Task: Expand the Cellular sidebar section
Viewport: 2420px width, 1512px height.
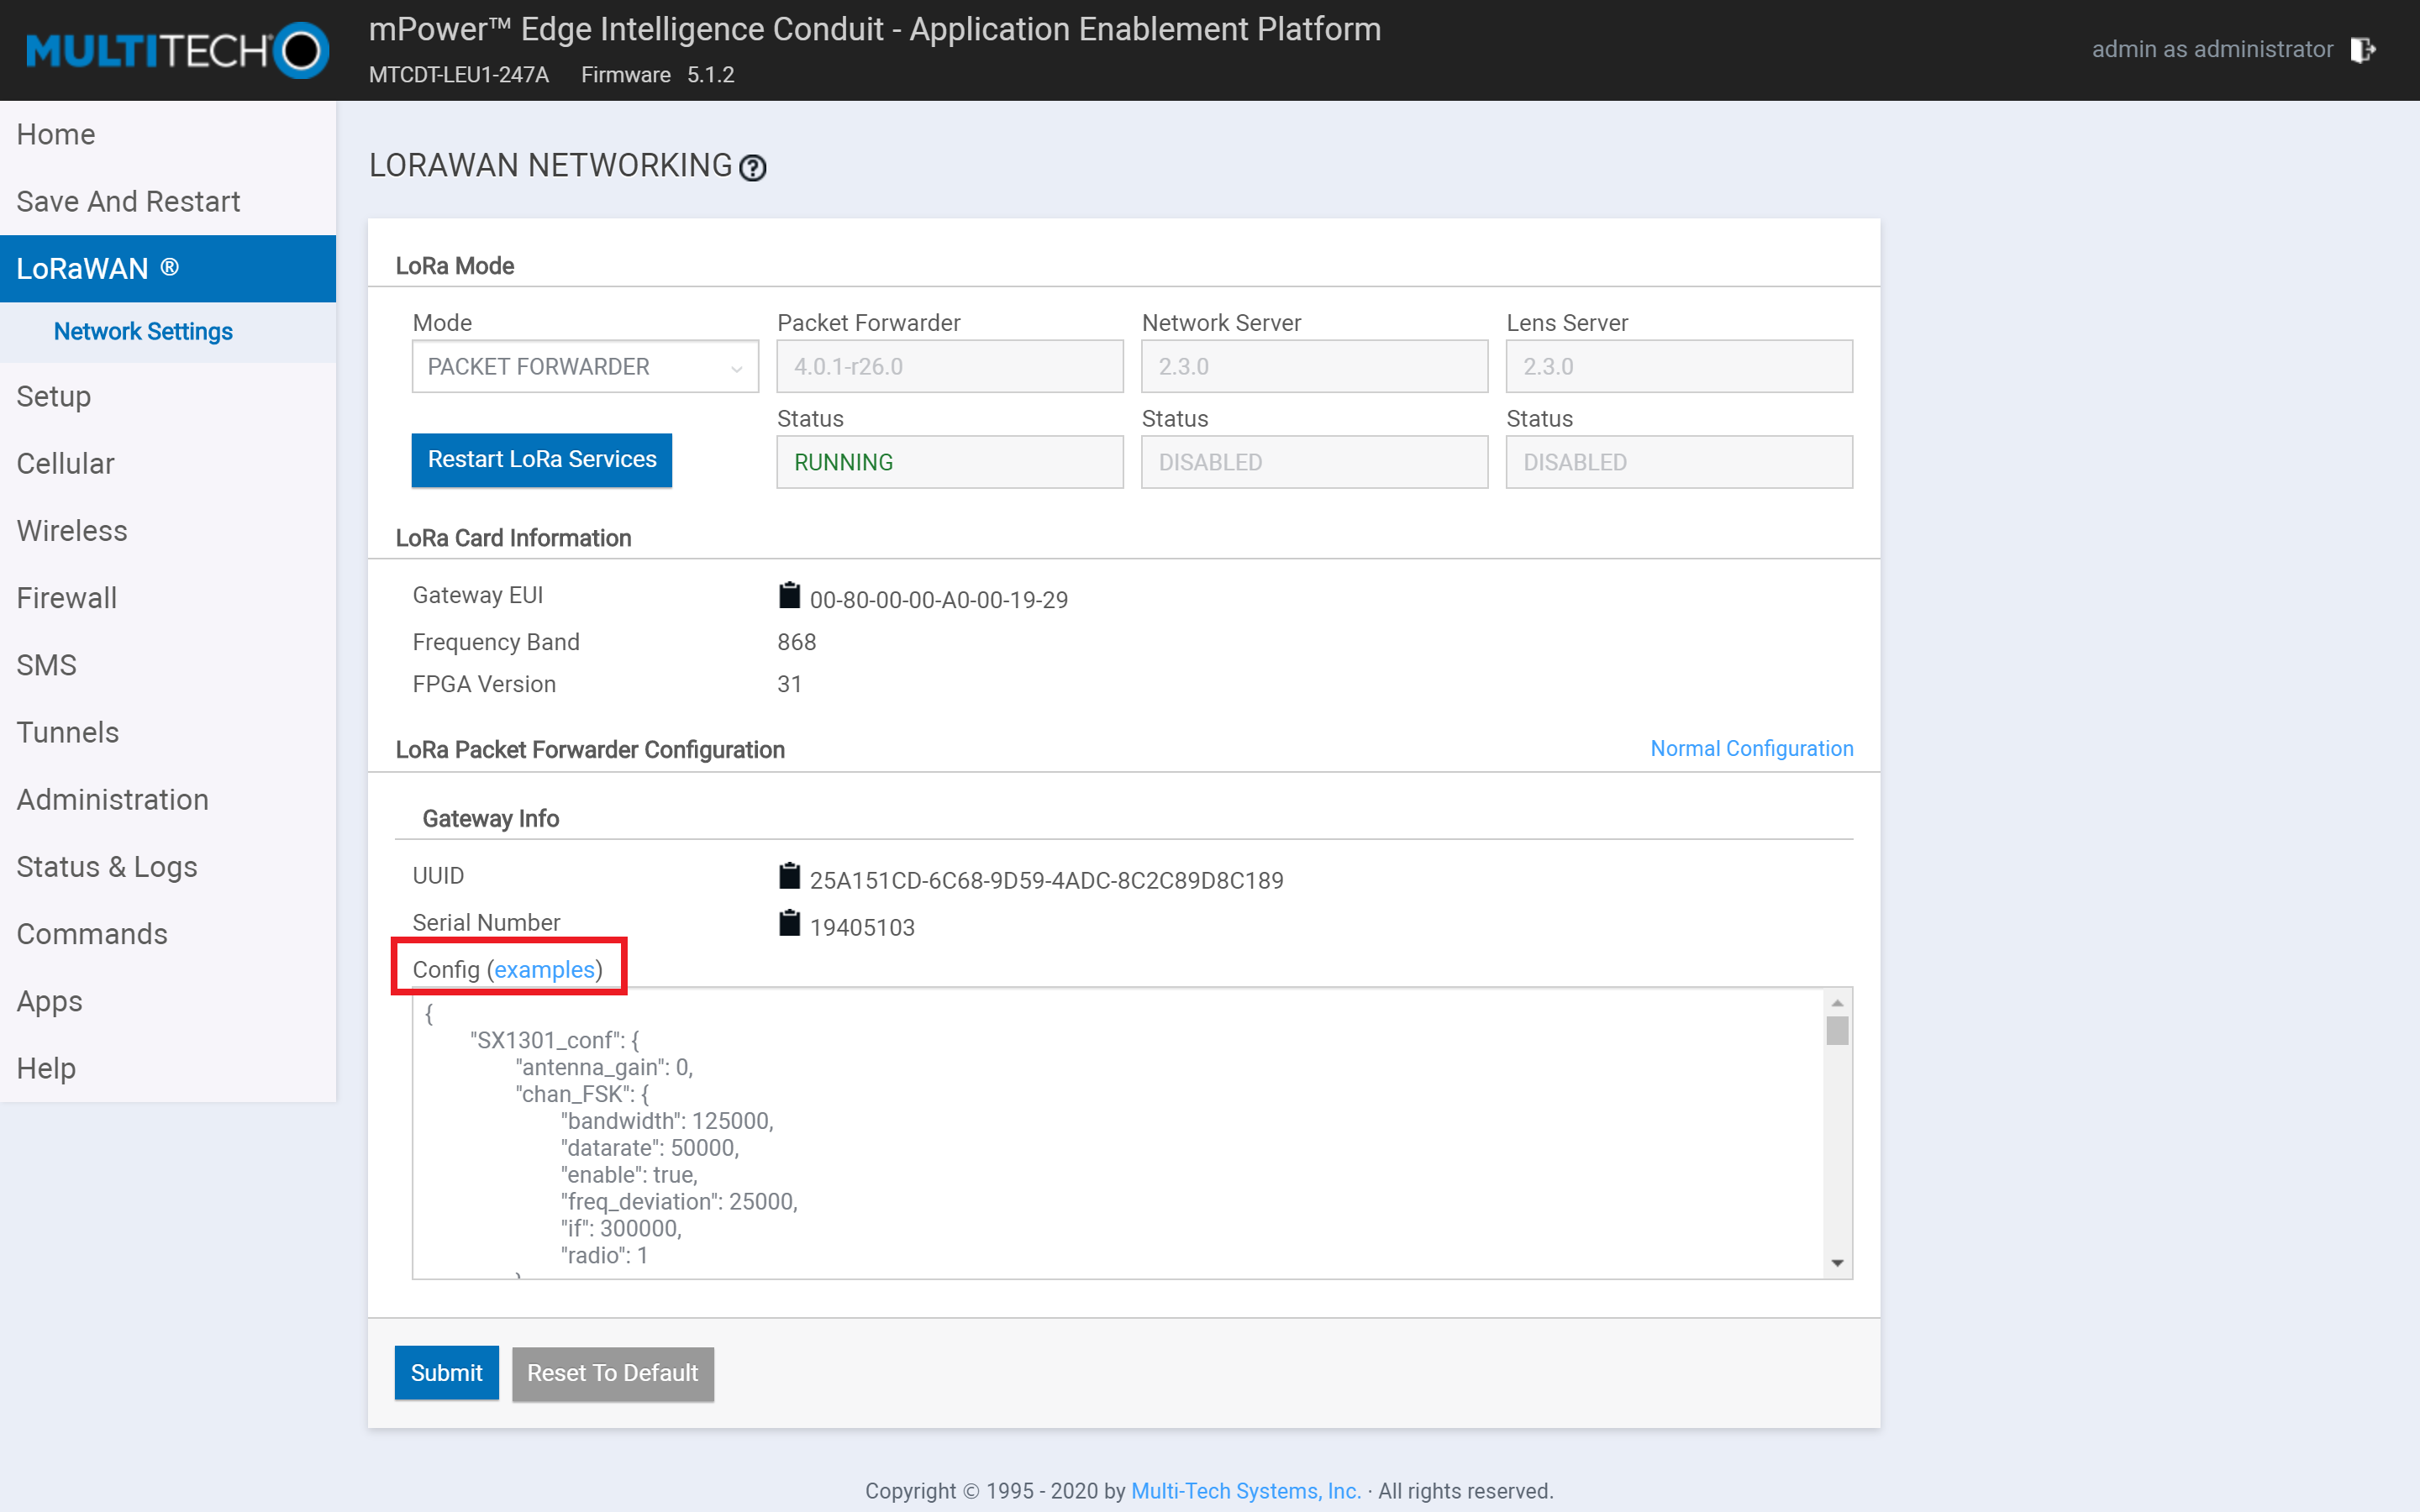Action: click(x=66, y=464)
